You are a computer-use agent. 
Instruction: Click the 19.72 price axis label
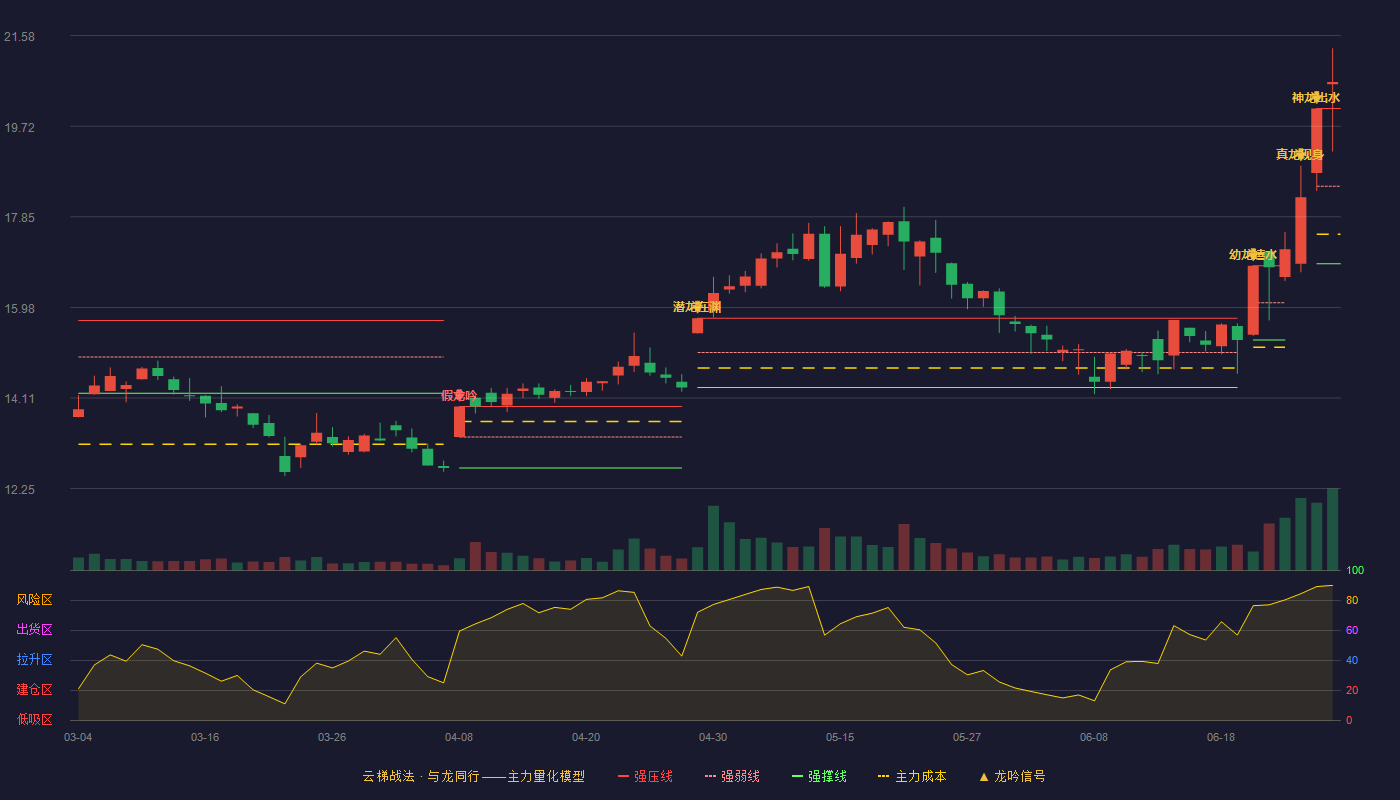[19, 127]
